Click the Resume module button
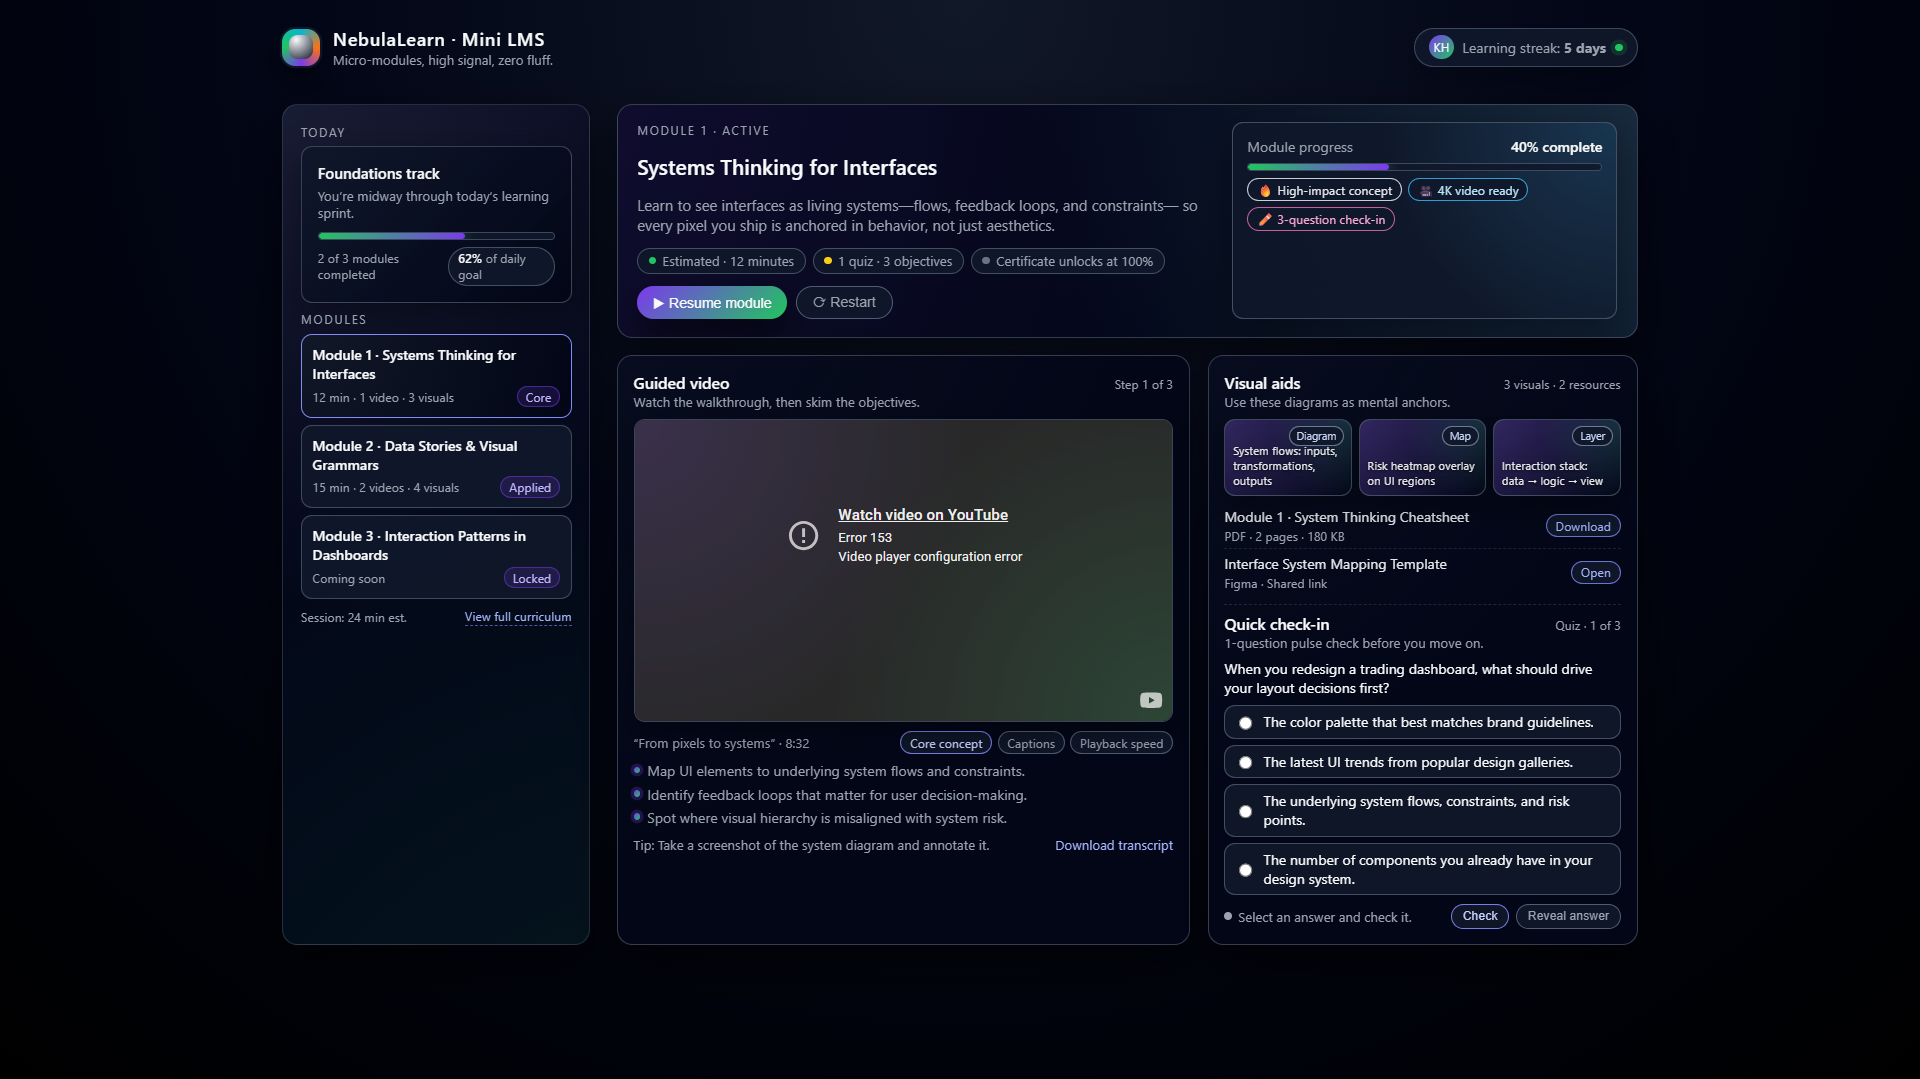The image size is (1920, 1079). point(711,302)
